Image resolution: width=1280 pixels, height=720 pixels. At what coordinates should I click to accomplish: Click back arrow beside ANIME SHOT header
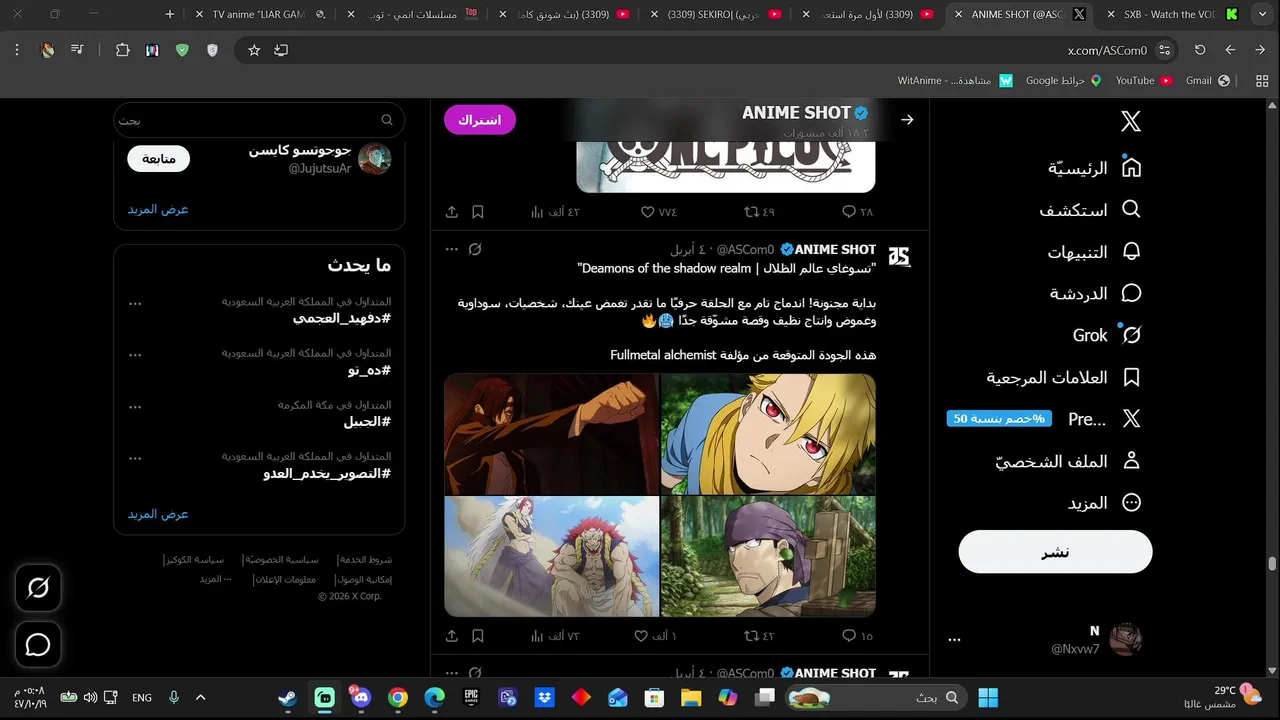point(907,120)
